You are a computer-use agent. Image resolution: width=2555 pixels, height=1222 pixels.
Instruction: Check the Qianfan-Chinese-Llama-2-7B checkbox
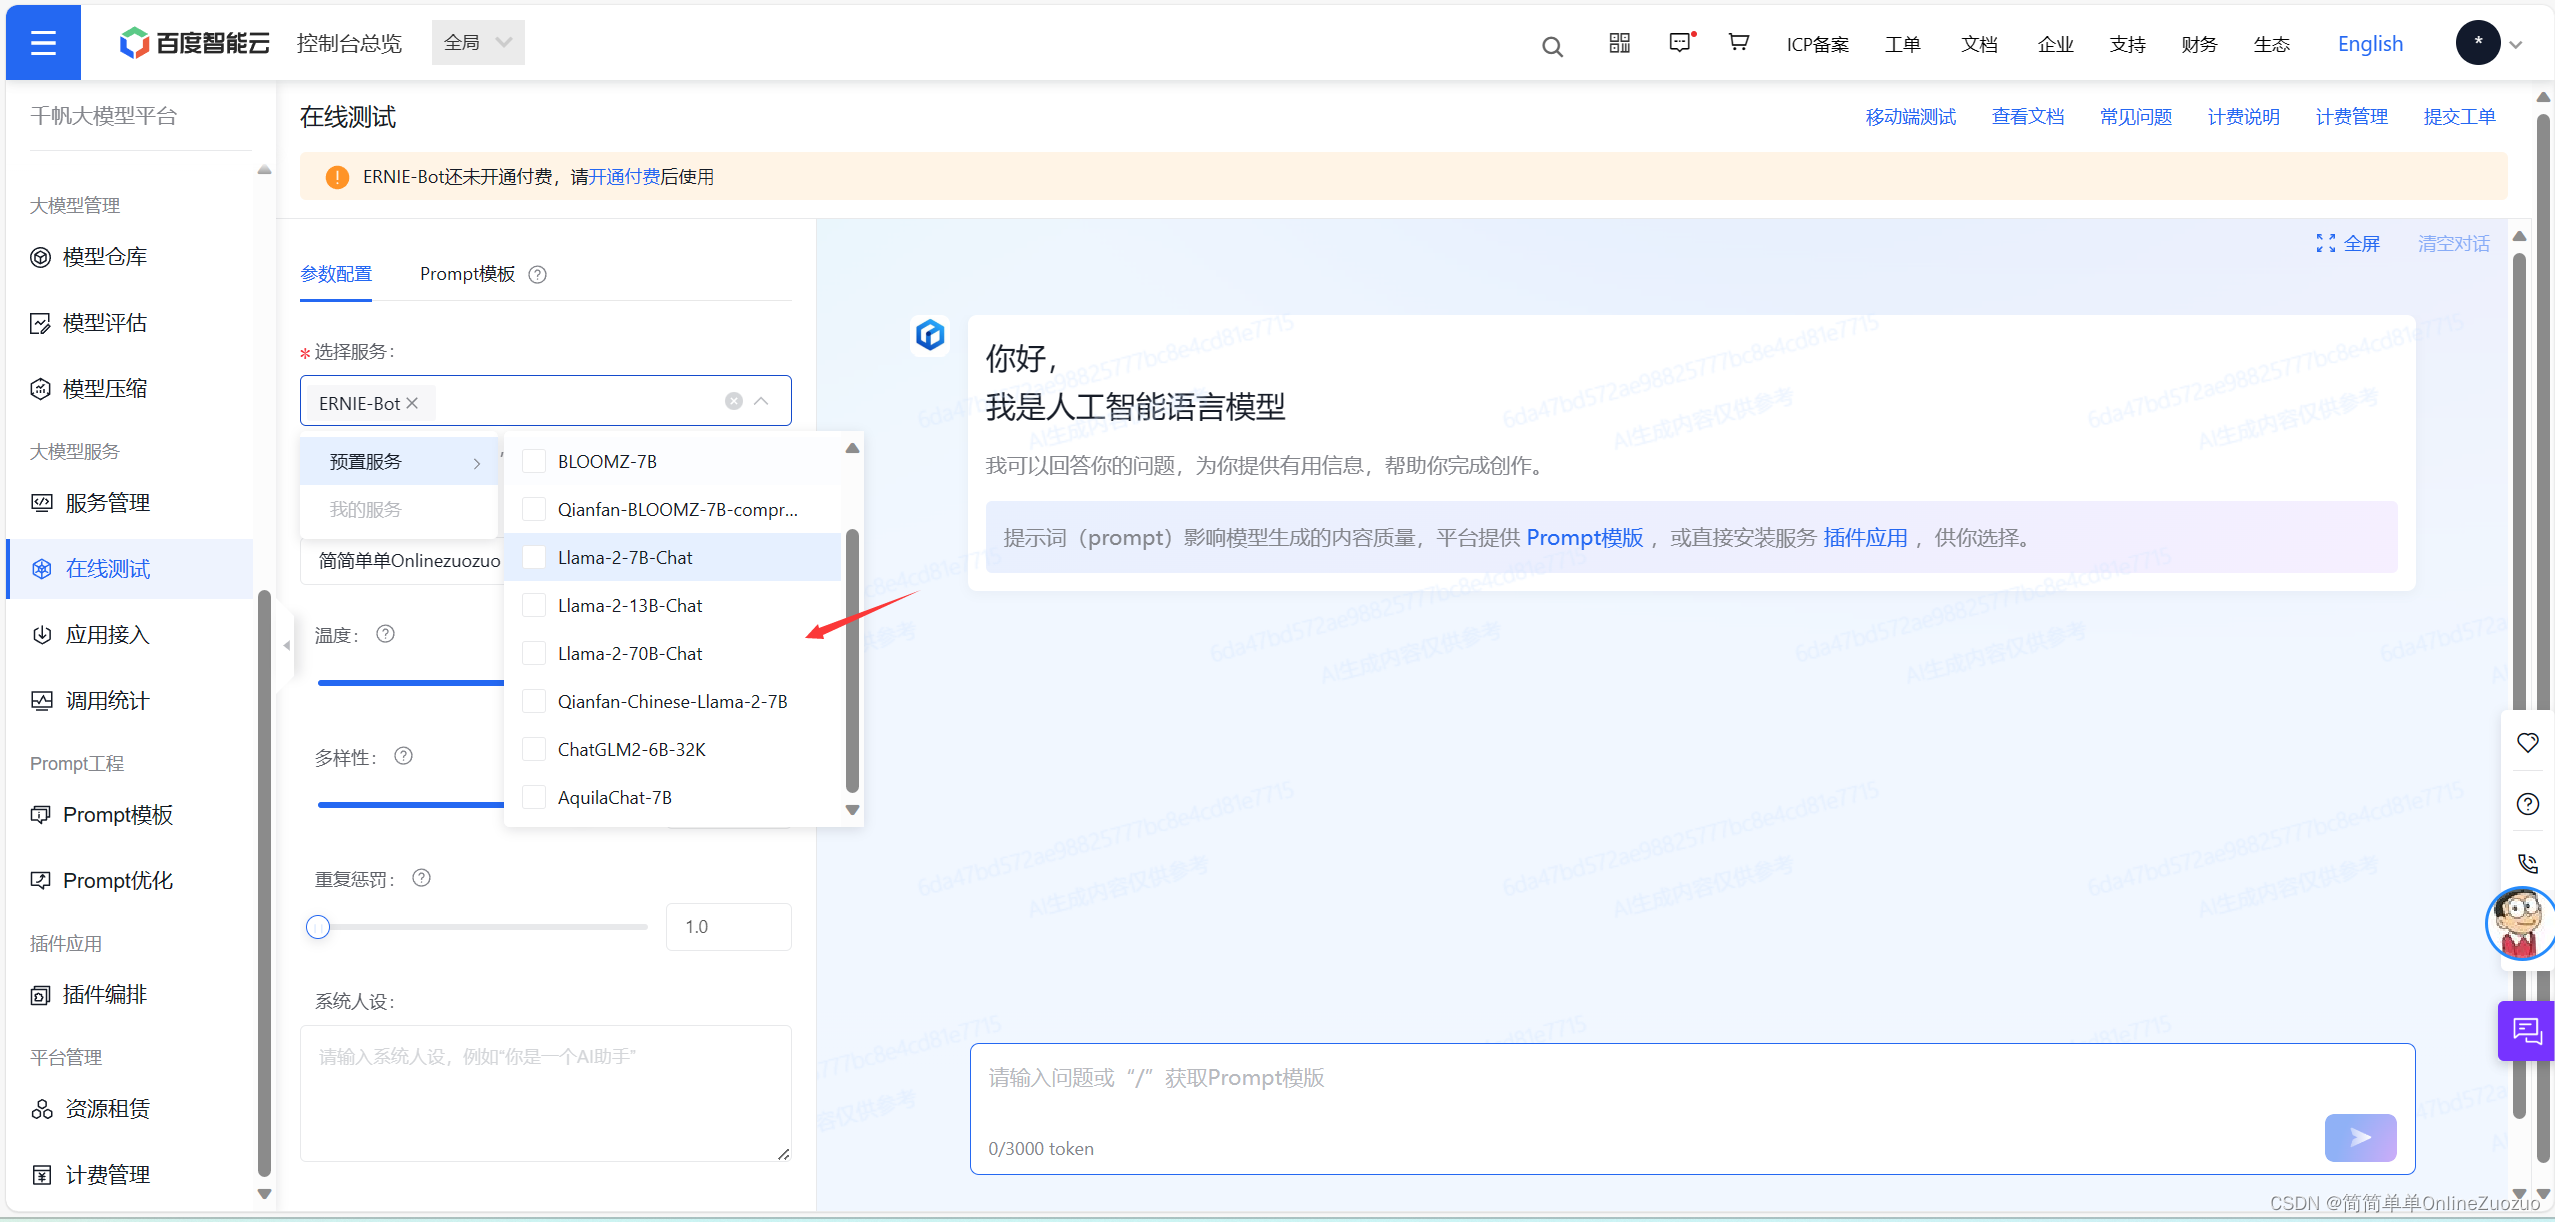[534, 701]
